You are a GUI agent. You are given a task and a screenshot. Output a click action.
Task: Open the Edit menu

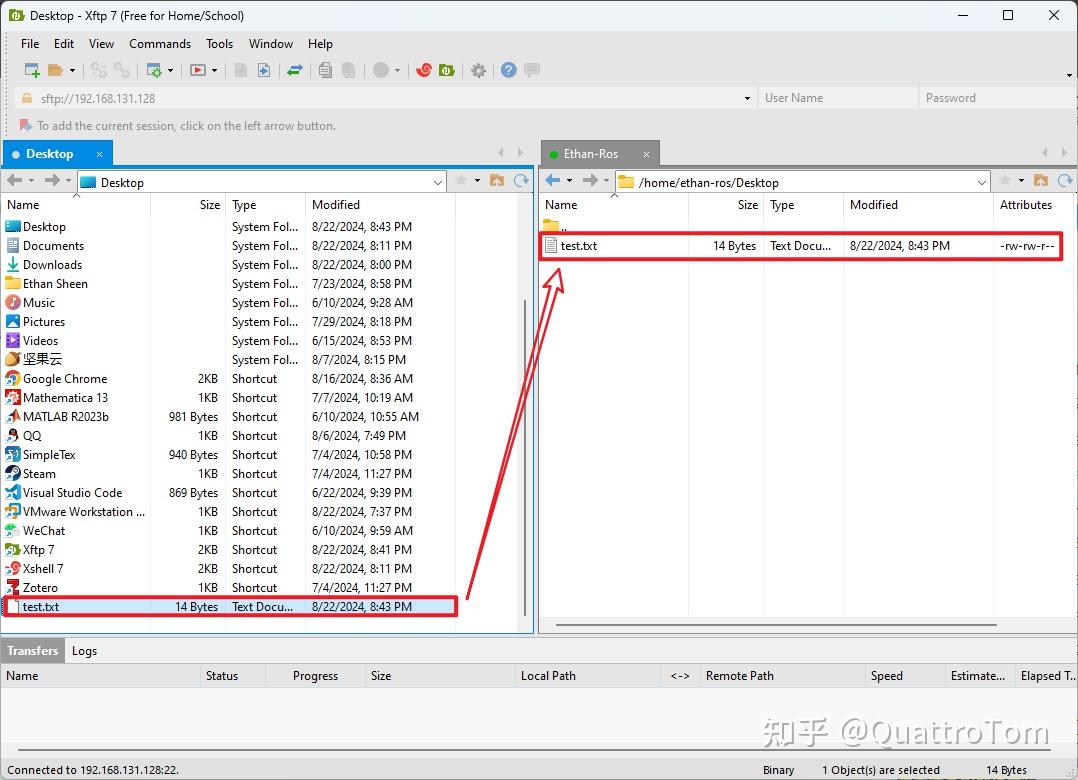(x=64, y=43)
